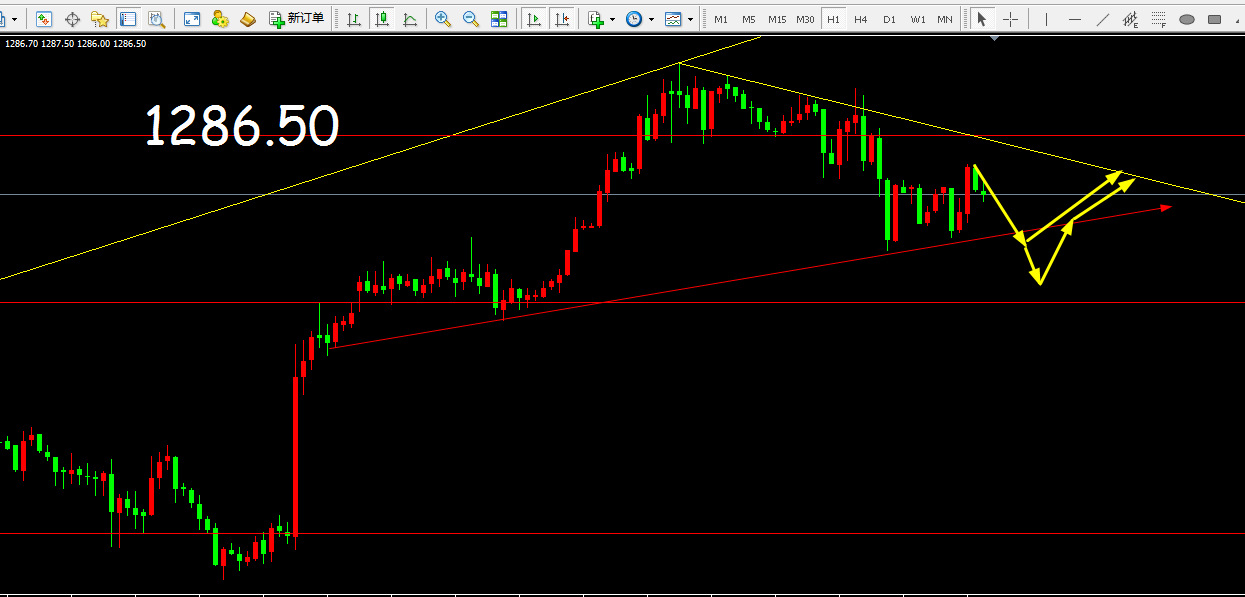The height and width of the screenshot is (597, 1245).
Task: Select the M5 timeframe
Action: tap(749, 19)
